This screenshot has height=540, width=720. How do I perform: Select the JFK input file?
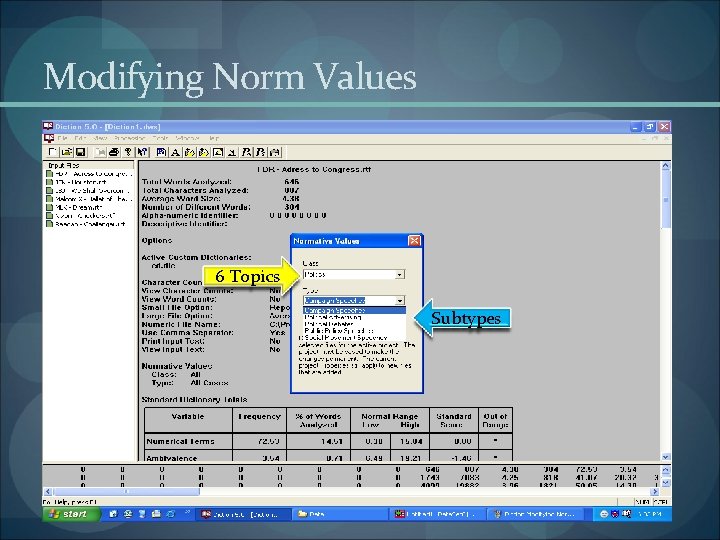[x=76, y=182]
